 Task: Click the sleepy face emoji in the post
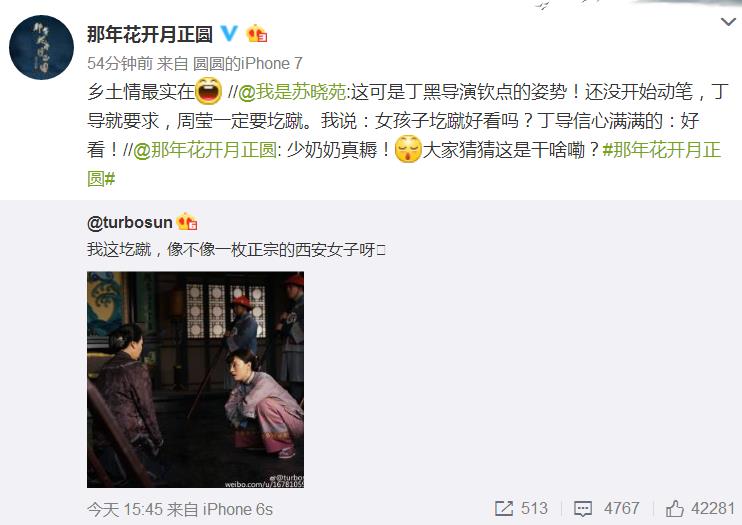pyautogui.click(x=407, y=149)
